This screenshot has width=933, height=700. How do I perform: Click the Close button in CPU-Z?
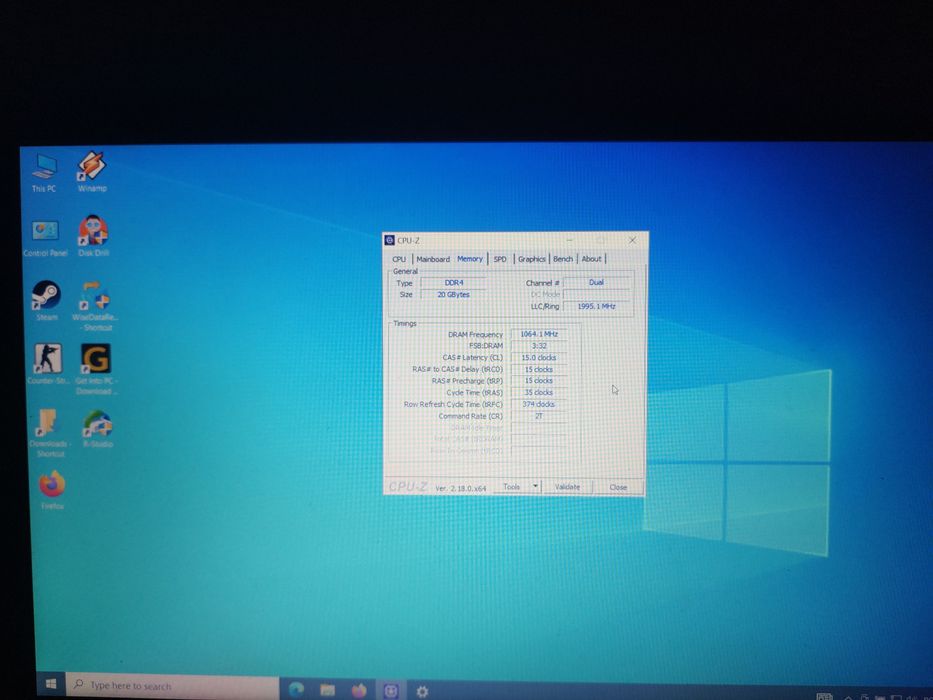[x=618, y=488]
